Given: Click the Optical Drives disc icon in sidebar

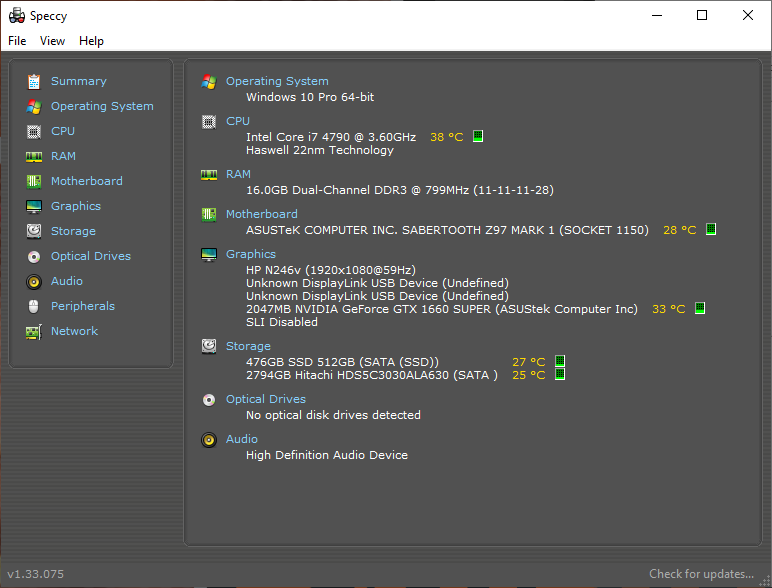Looking at the screenshot, I should [x=33, y=257].
